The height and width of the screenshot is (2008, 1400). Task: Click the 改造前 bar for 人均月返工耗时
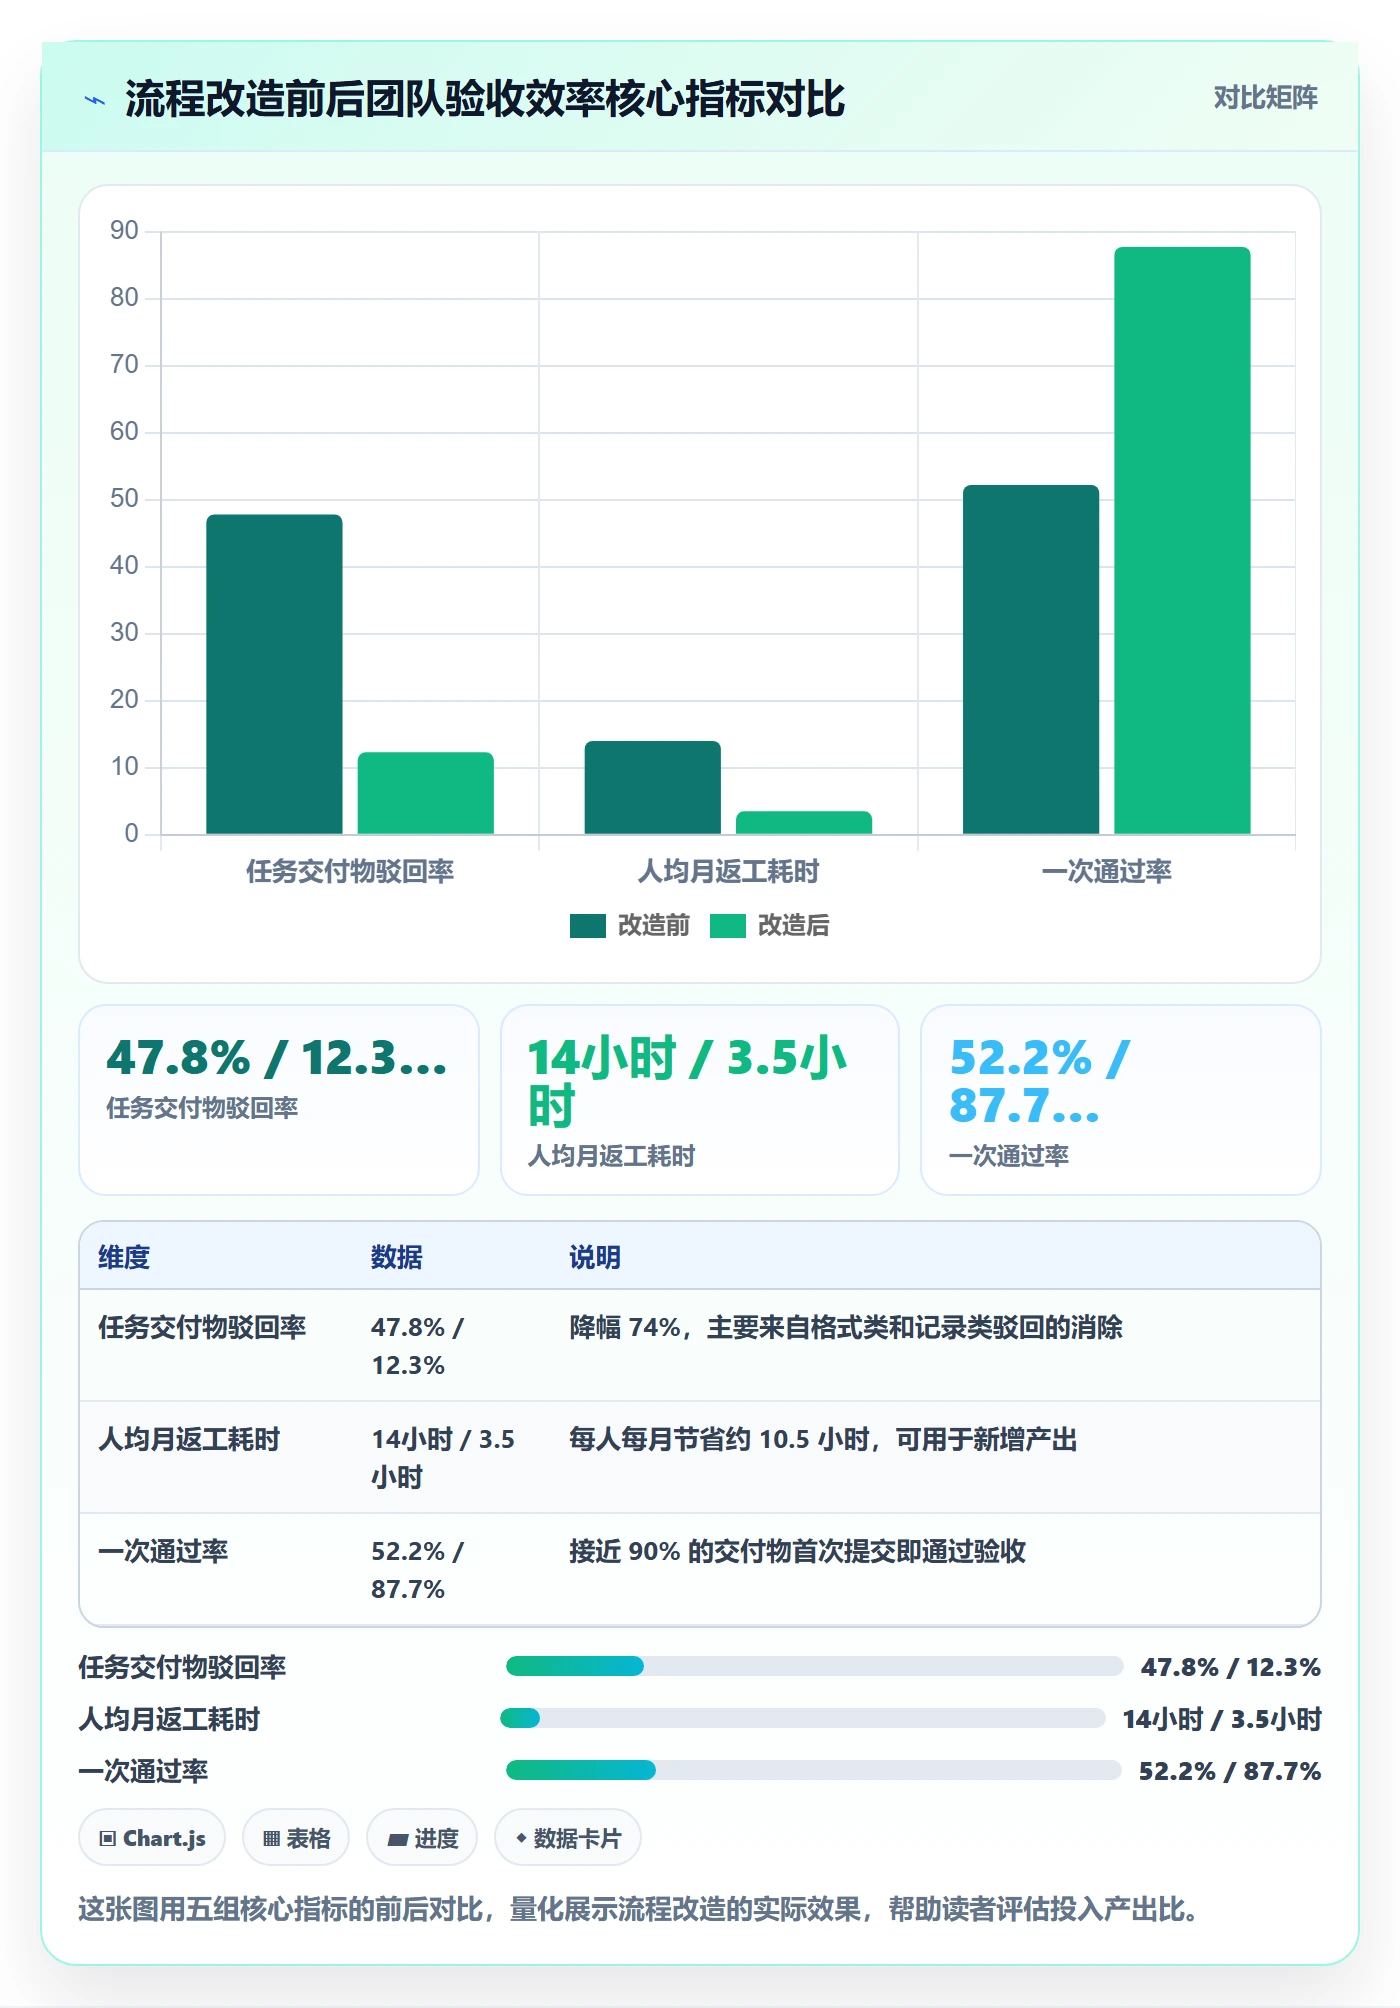pos(653,787)
